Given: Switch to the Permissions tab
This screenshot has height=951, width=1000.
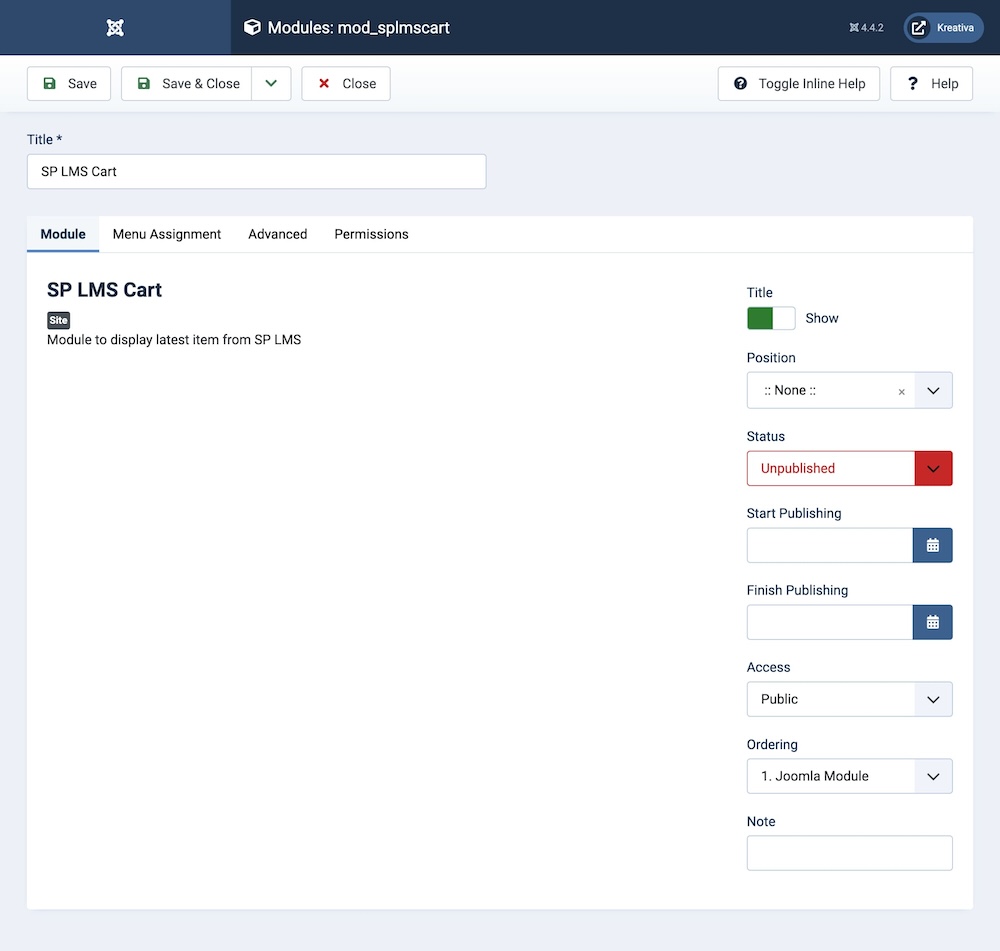Looking at the screenshot, I should 371,234.
